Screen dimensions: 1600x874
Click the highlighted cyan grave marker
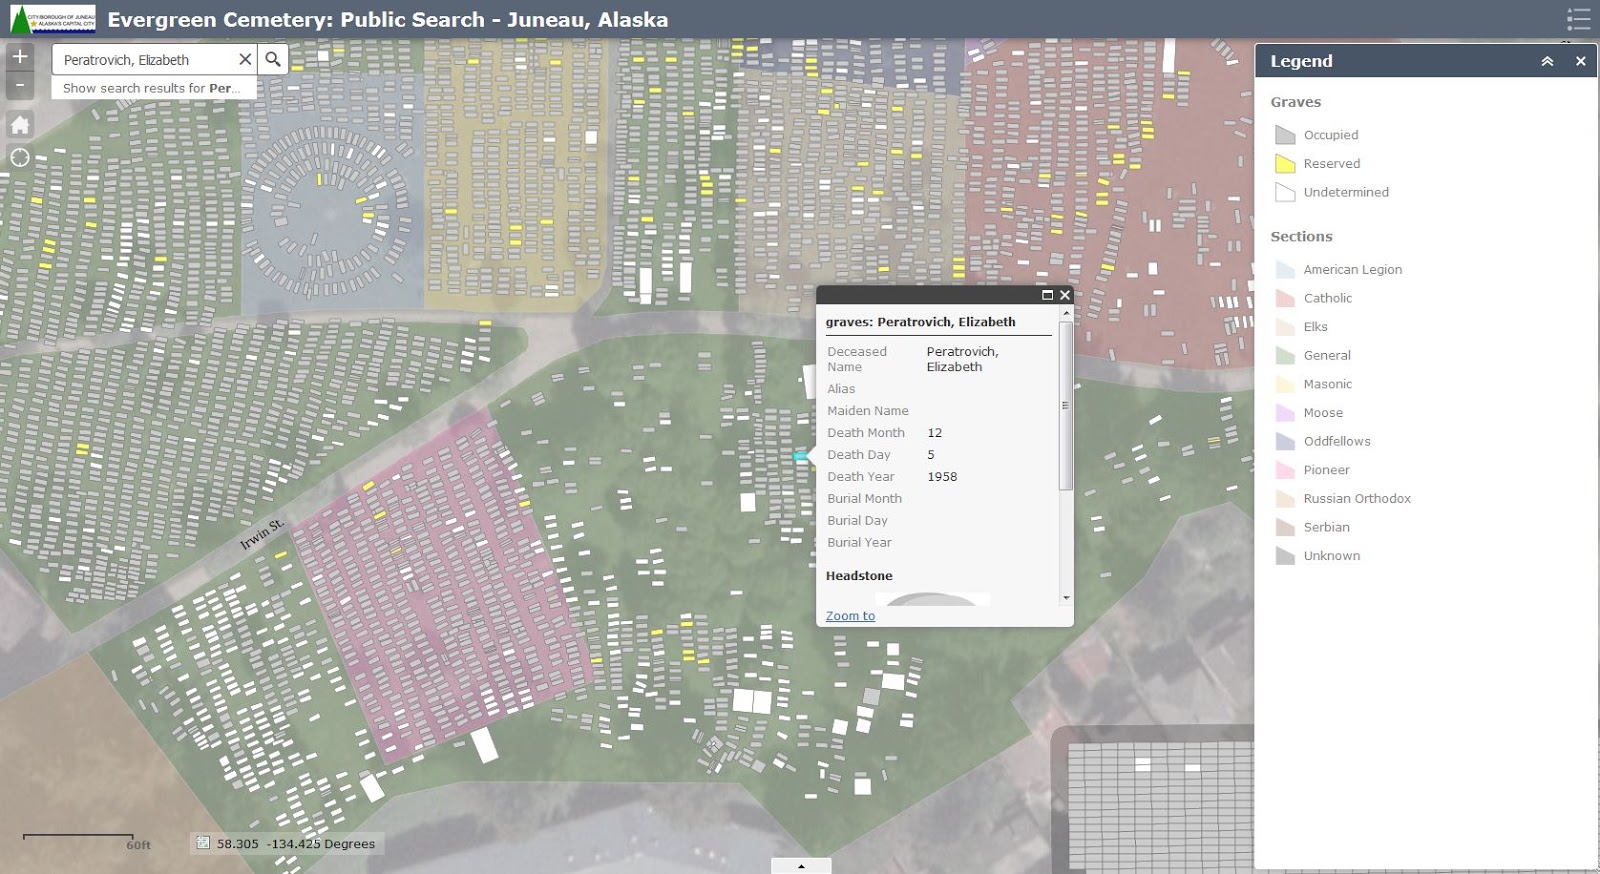click(800, 457)
